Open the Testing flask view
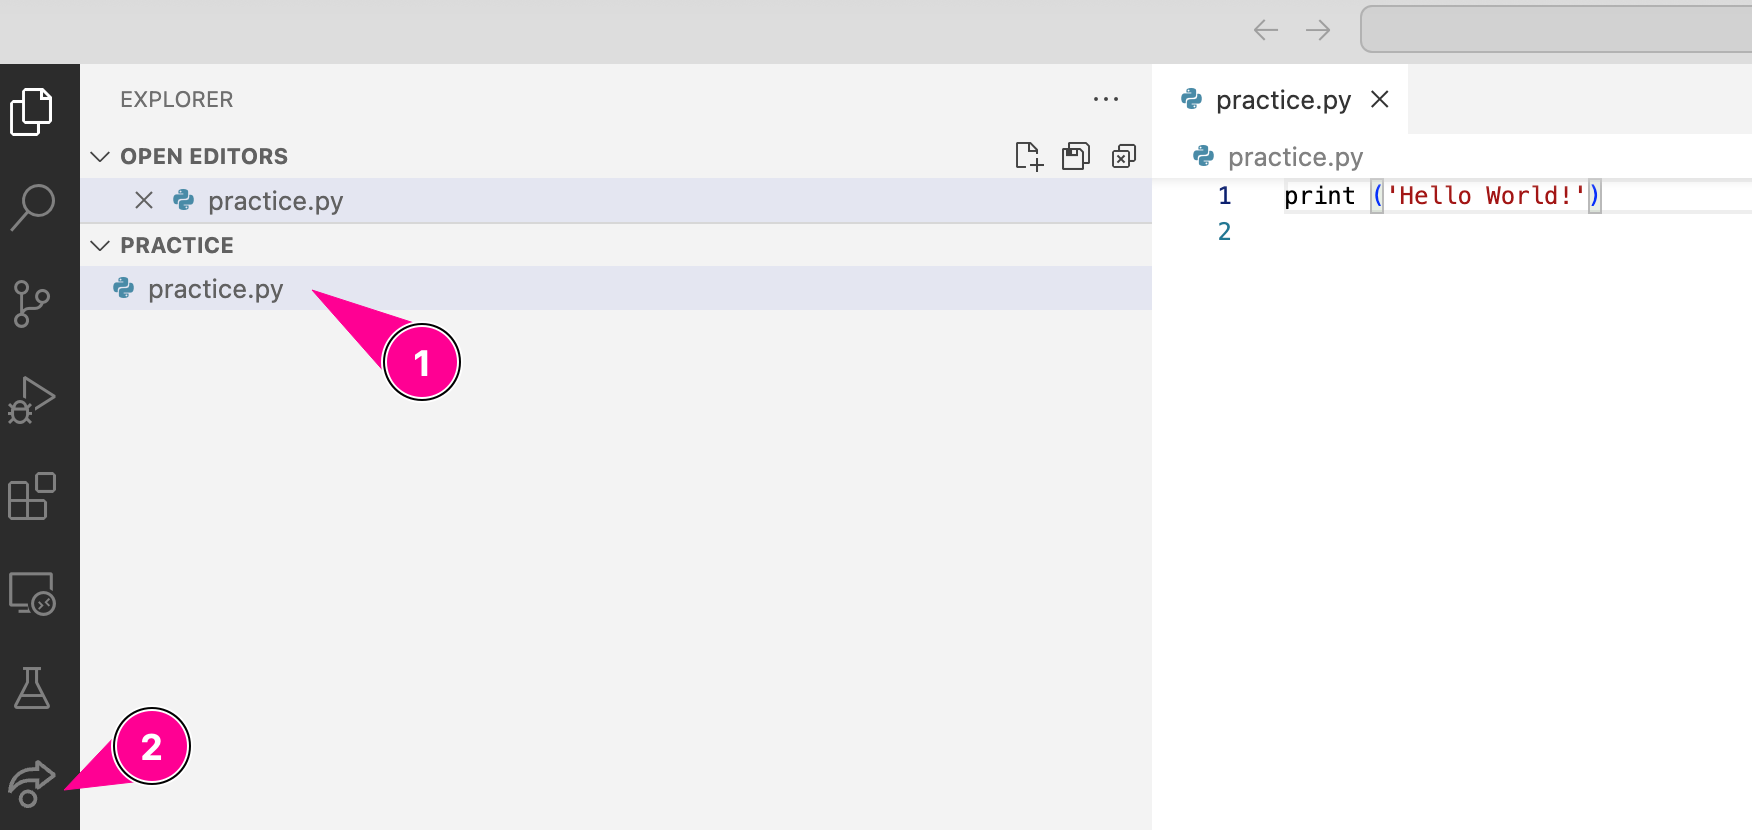This screenshot has height=830, width=1752. (32, 688)
